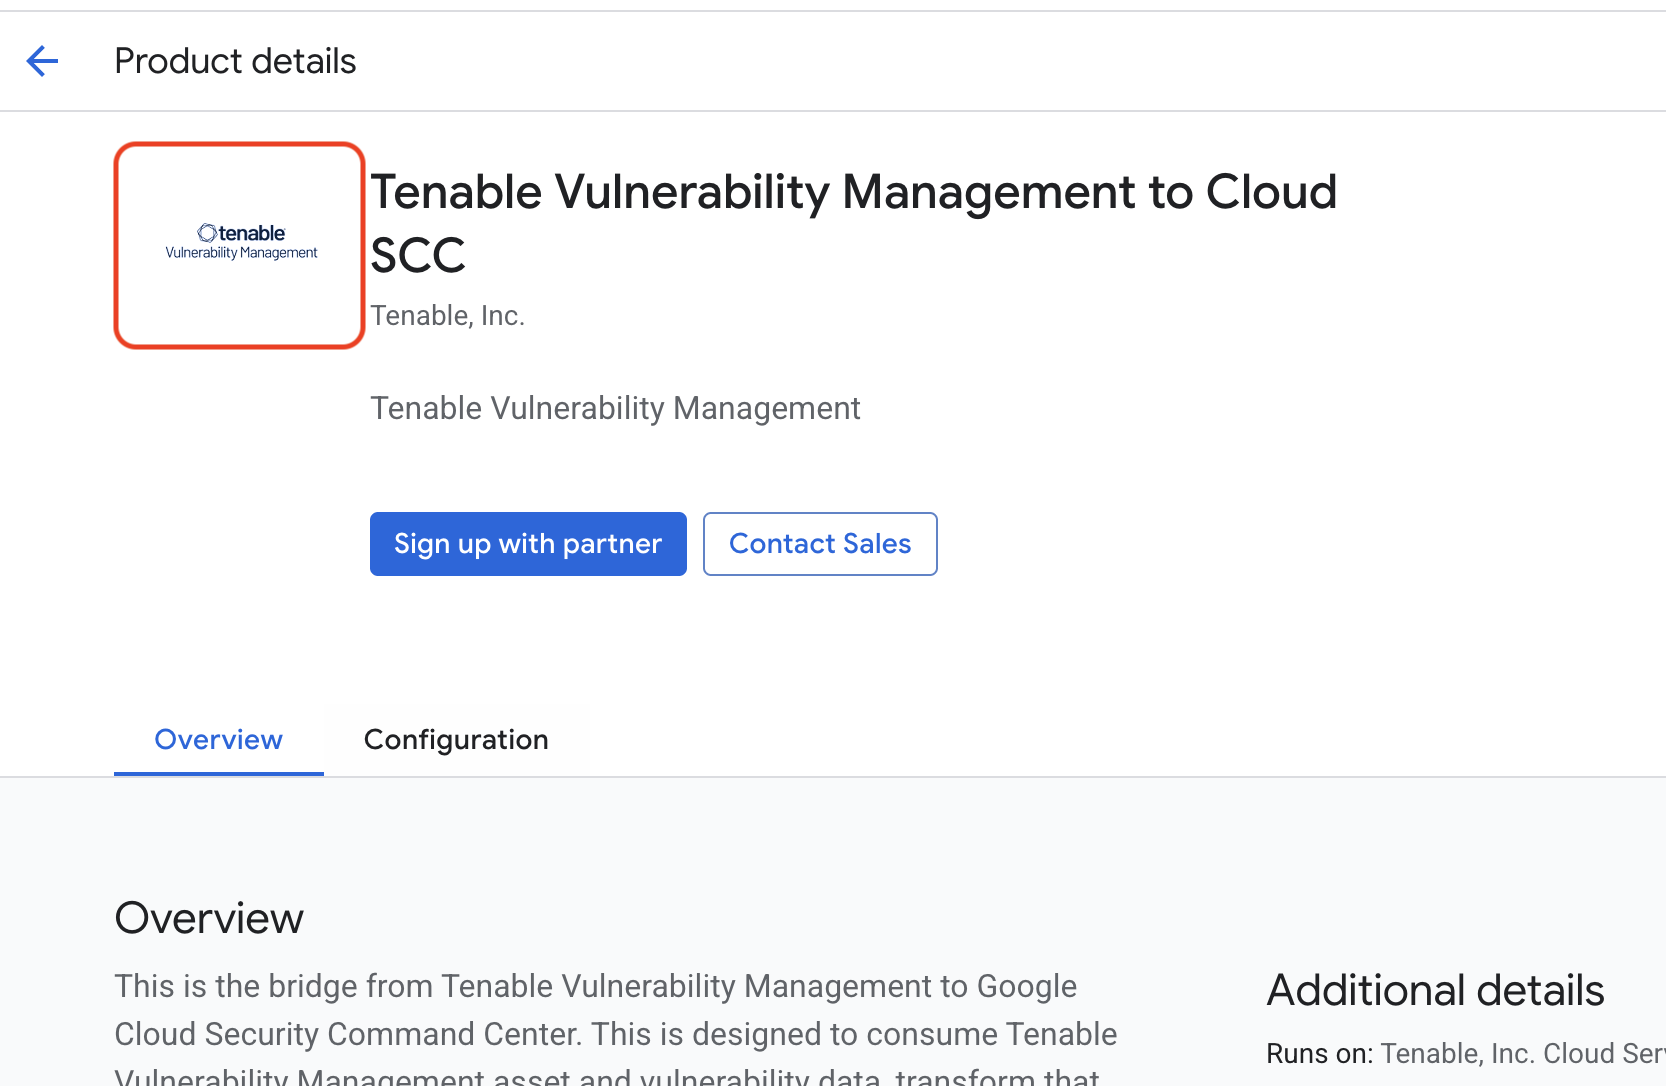Open the Contact Sales button

coord(820,544)
